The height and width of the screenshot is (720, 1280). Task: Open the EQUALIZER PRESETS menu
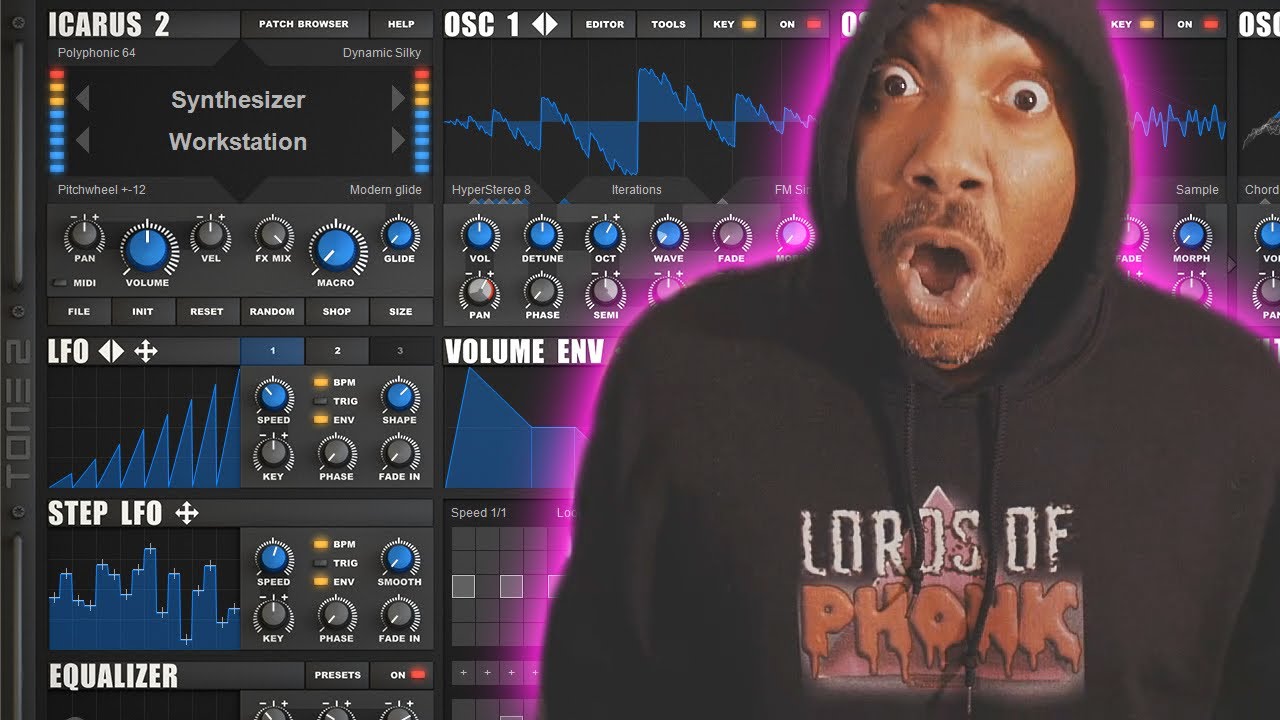[x=338, y=675]
